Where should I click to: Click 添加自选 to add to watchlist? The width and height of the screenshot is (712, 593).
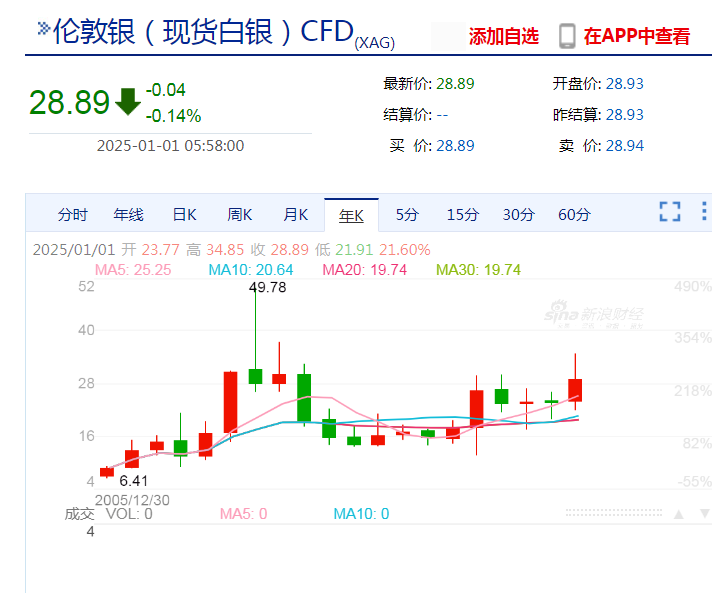[504, 37]
